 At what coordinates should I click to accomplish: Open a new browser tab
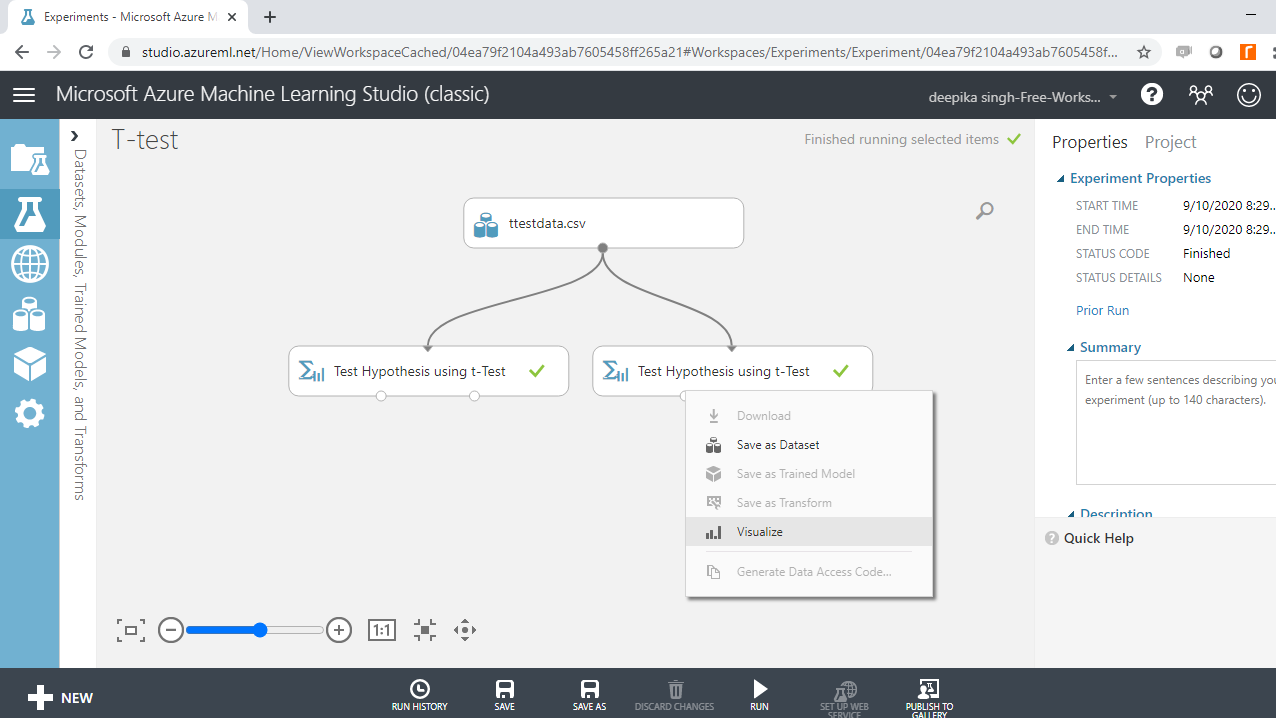point(270,17)
